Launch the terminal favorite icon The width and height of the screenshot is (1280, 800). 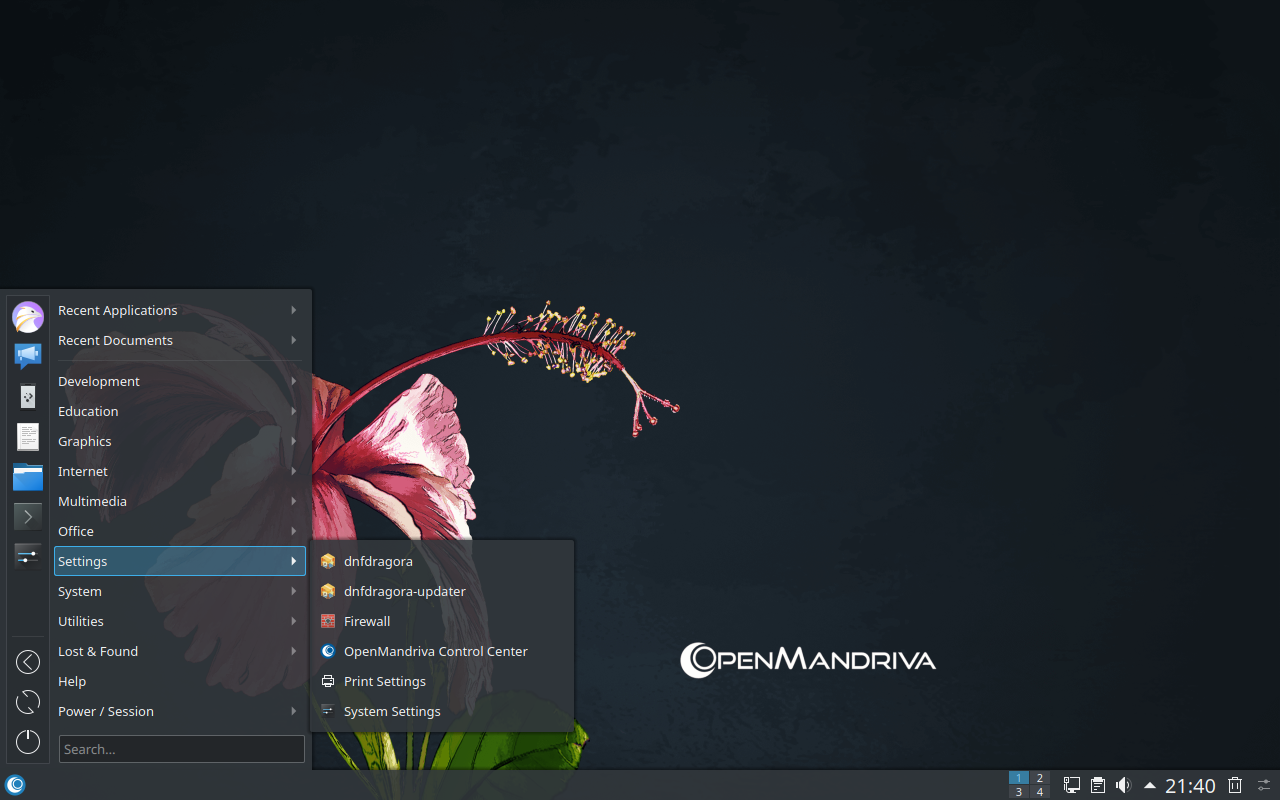(28, 516)
